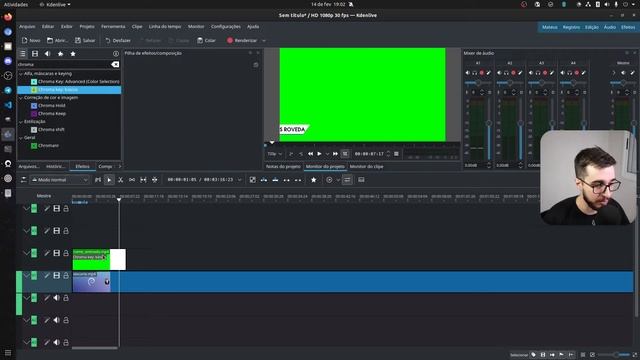
Task: Adjust the A1 horizontal balance slider
Action: point(478,83)
